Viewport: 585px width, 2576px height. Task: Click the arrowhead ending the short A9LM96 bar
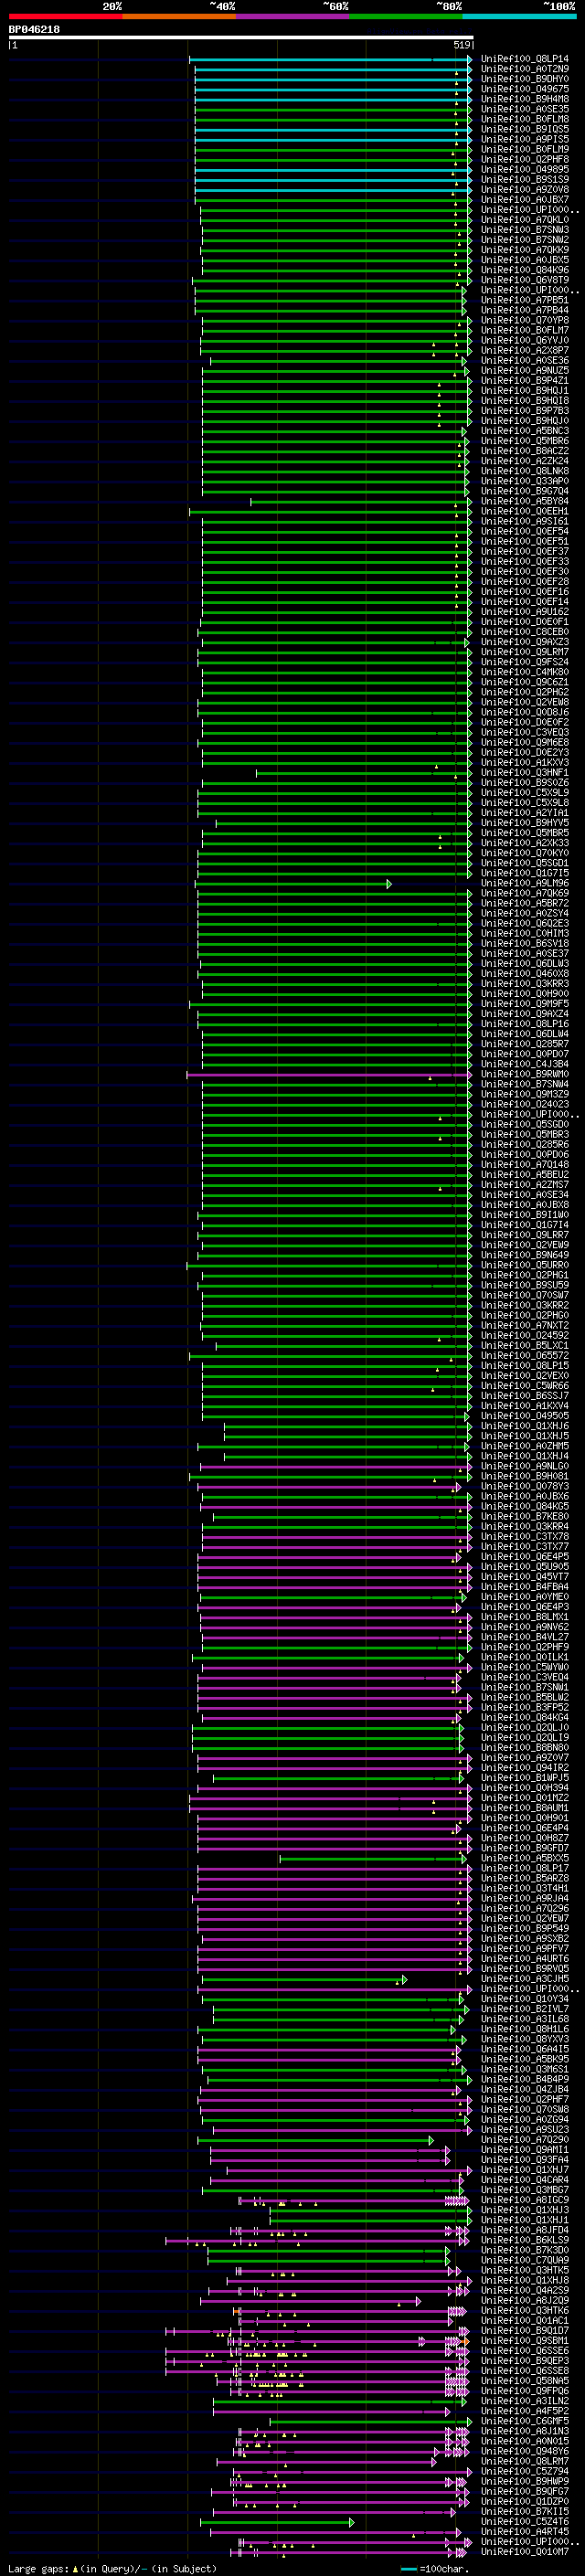(x=389, y=884)
